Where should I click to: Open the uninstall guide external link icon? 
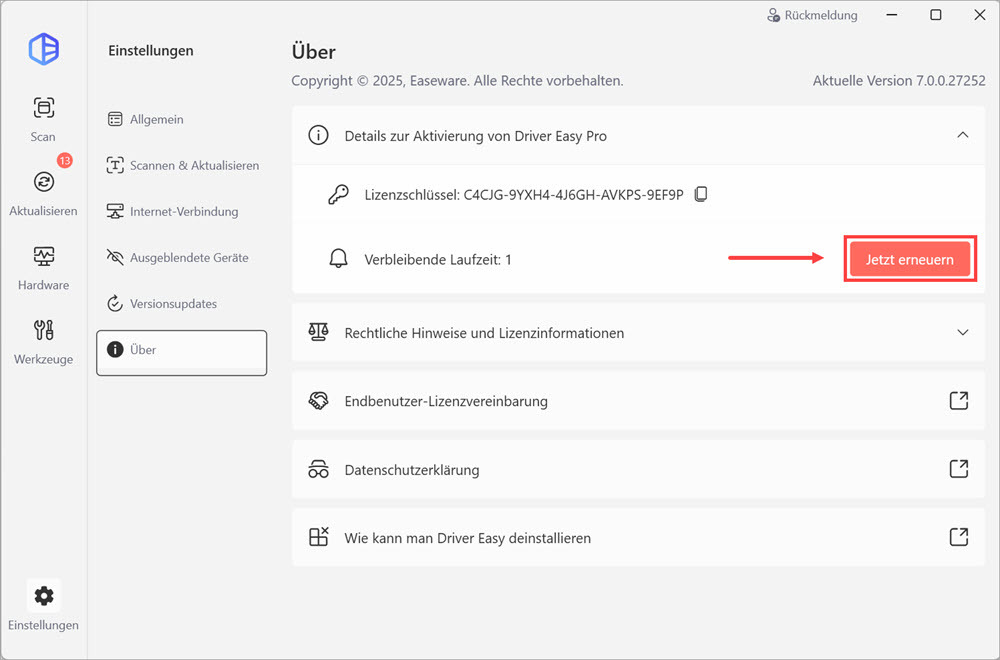pos(958,537)
